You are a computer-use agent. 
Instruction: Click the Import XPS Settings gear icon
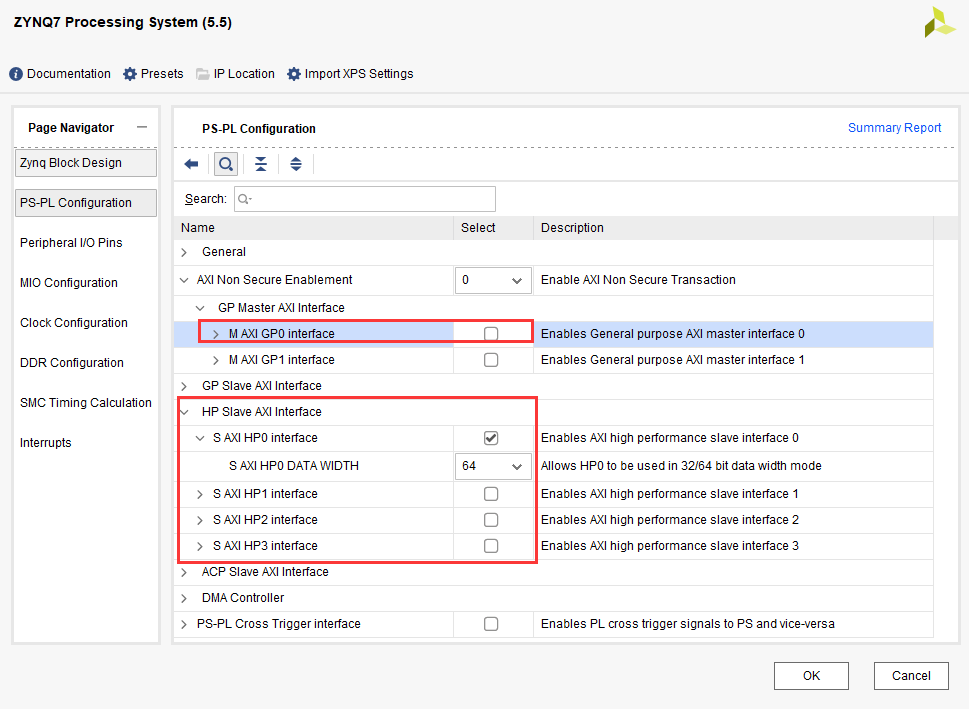pyautogui.click(x=294, y=74)
